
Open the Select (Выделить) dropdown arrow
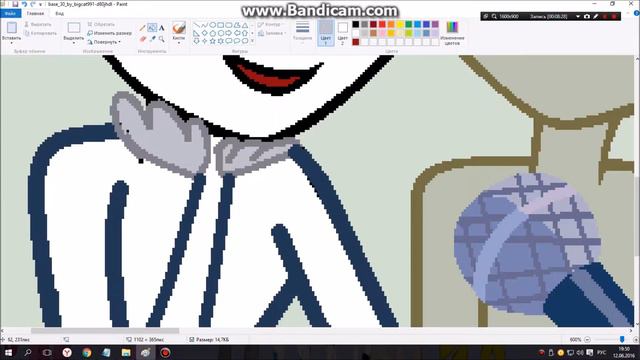click(x=74, y=43)
